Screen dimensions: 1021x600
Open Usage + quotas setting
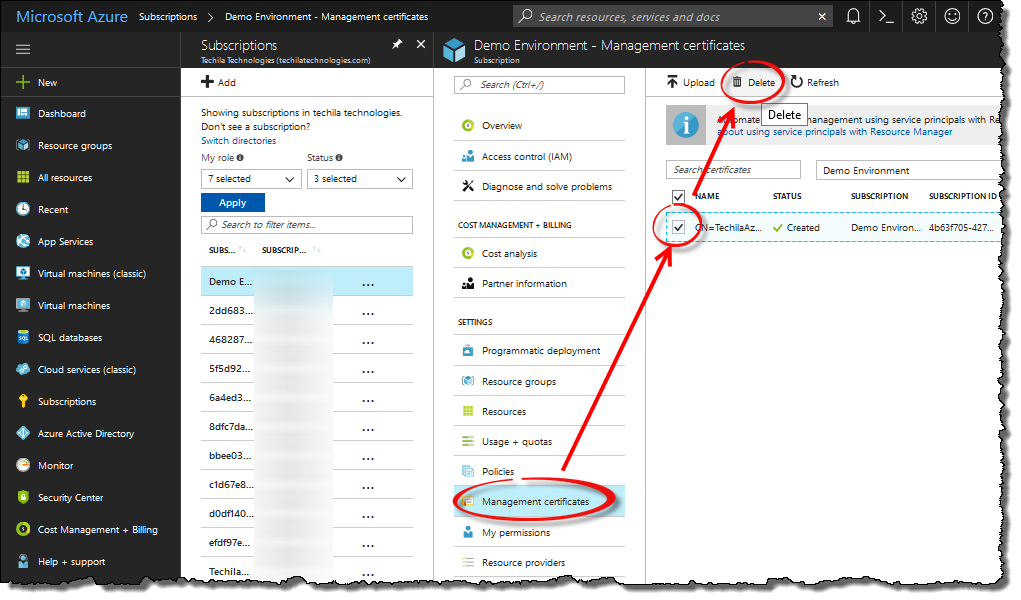click(x=539, y=442)
